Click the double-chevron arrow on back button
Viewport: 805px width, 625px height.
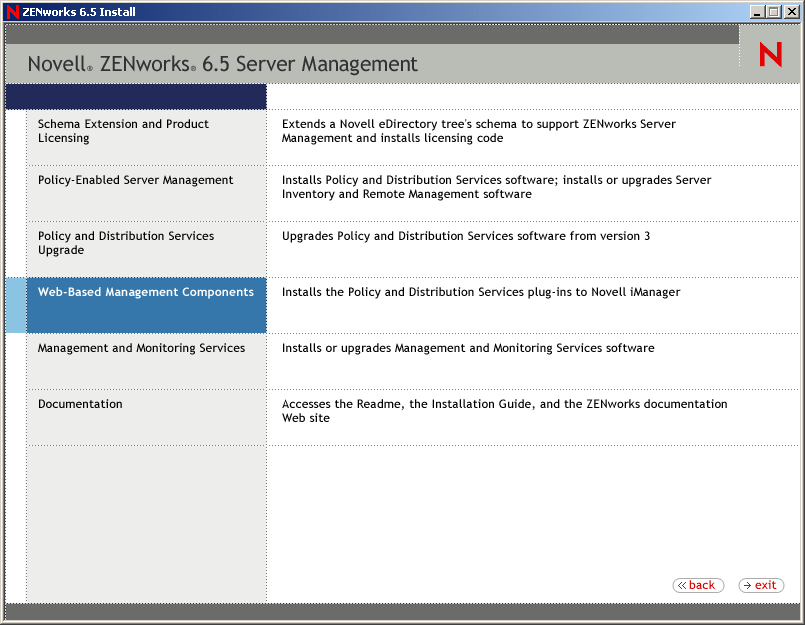tap(685, 585)
